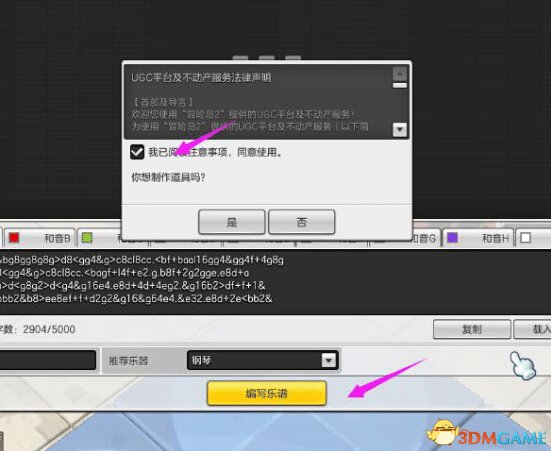This screenshot has width=551, height=451.
Task: Switch to the 和音B tab
Action: click(x=39, y=238)
